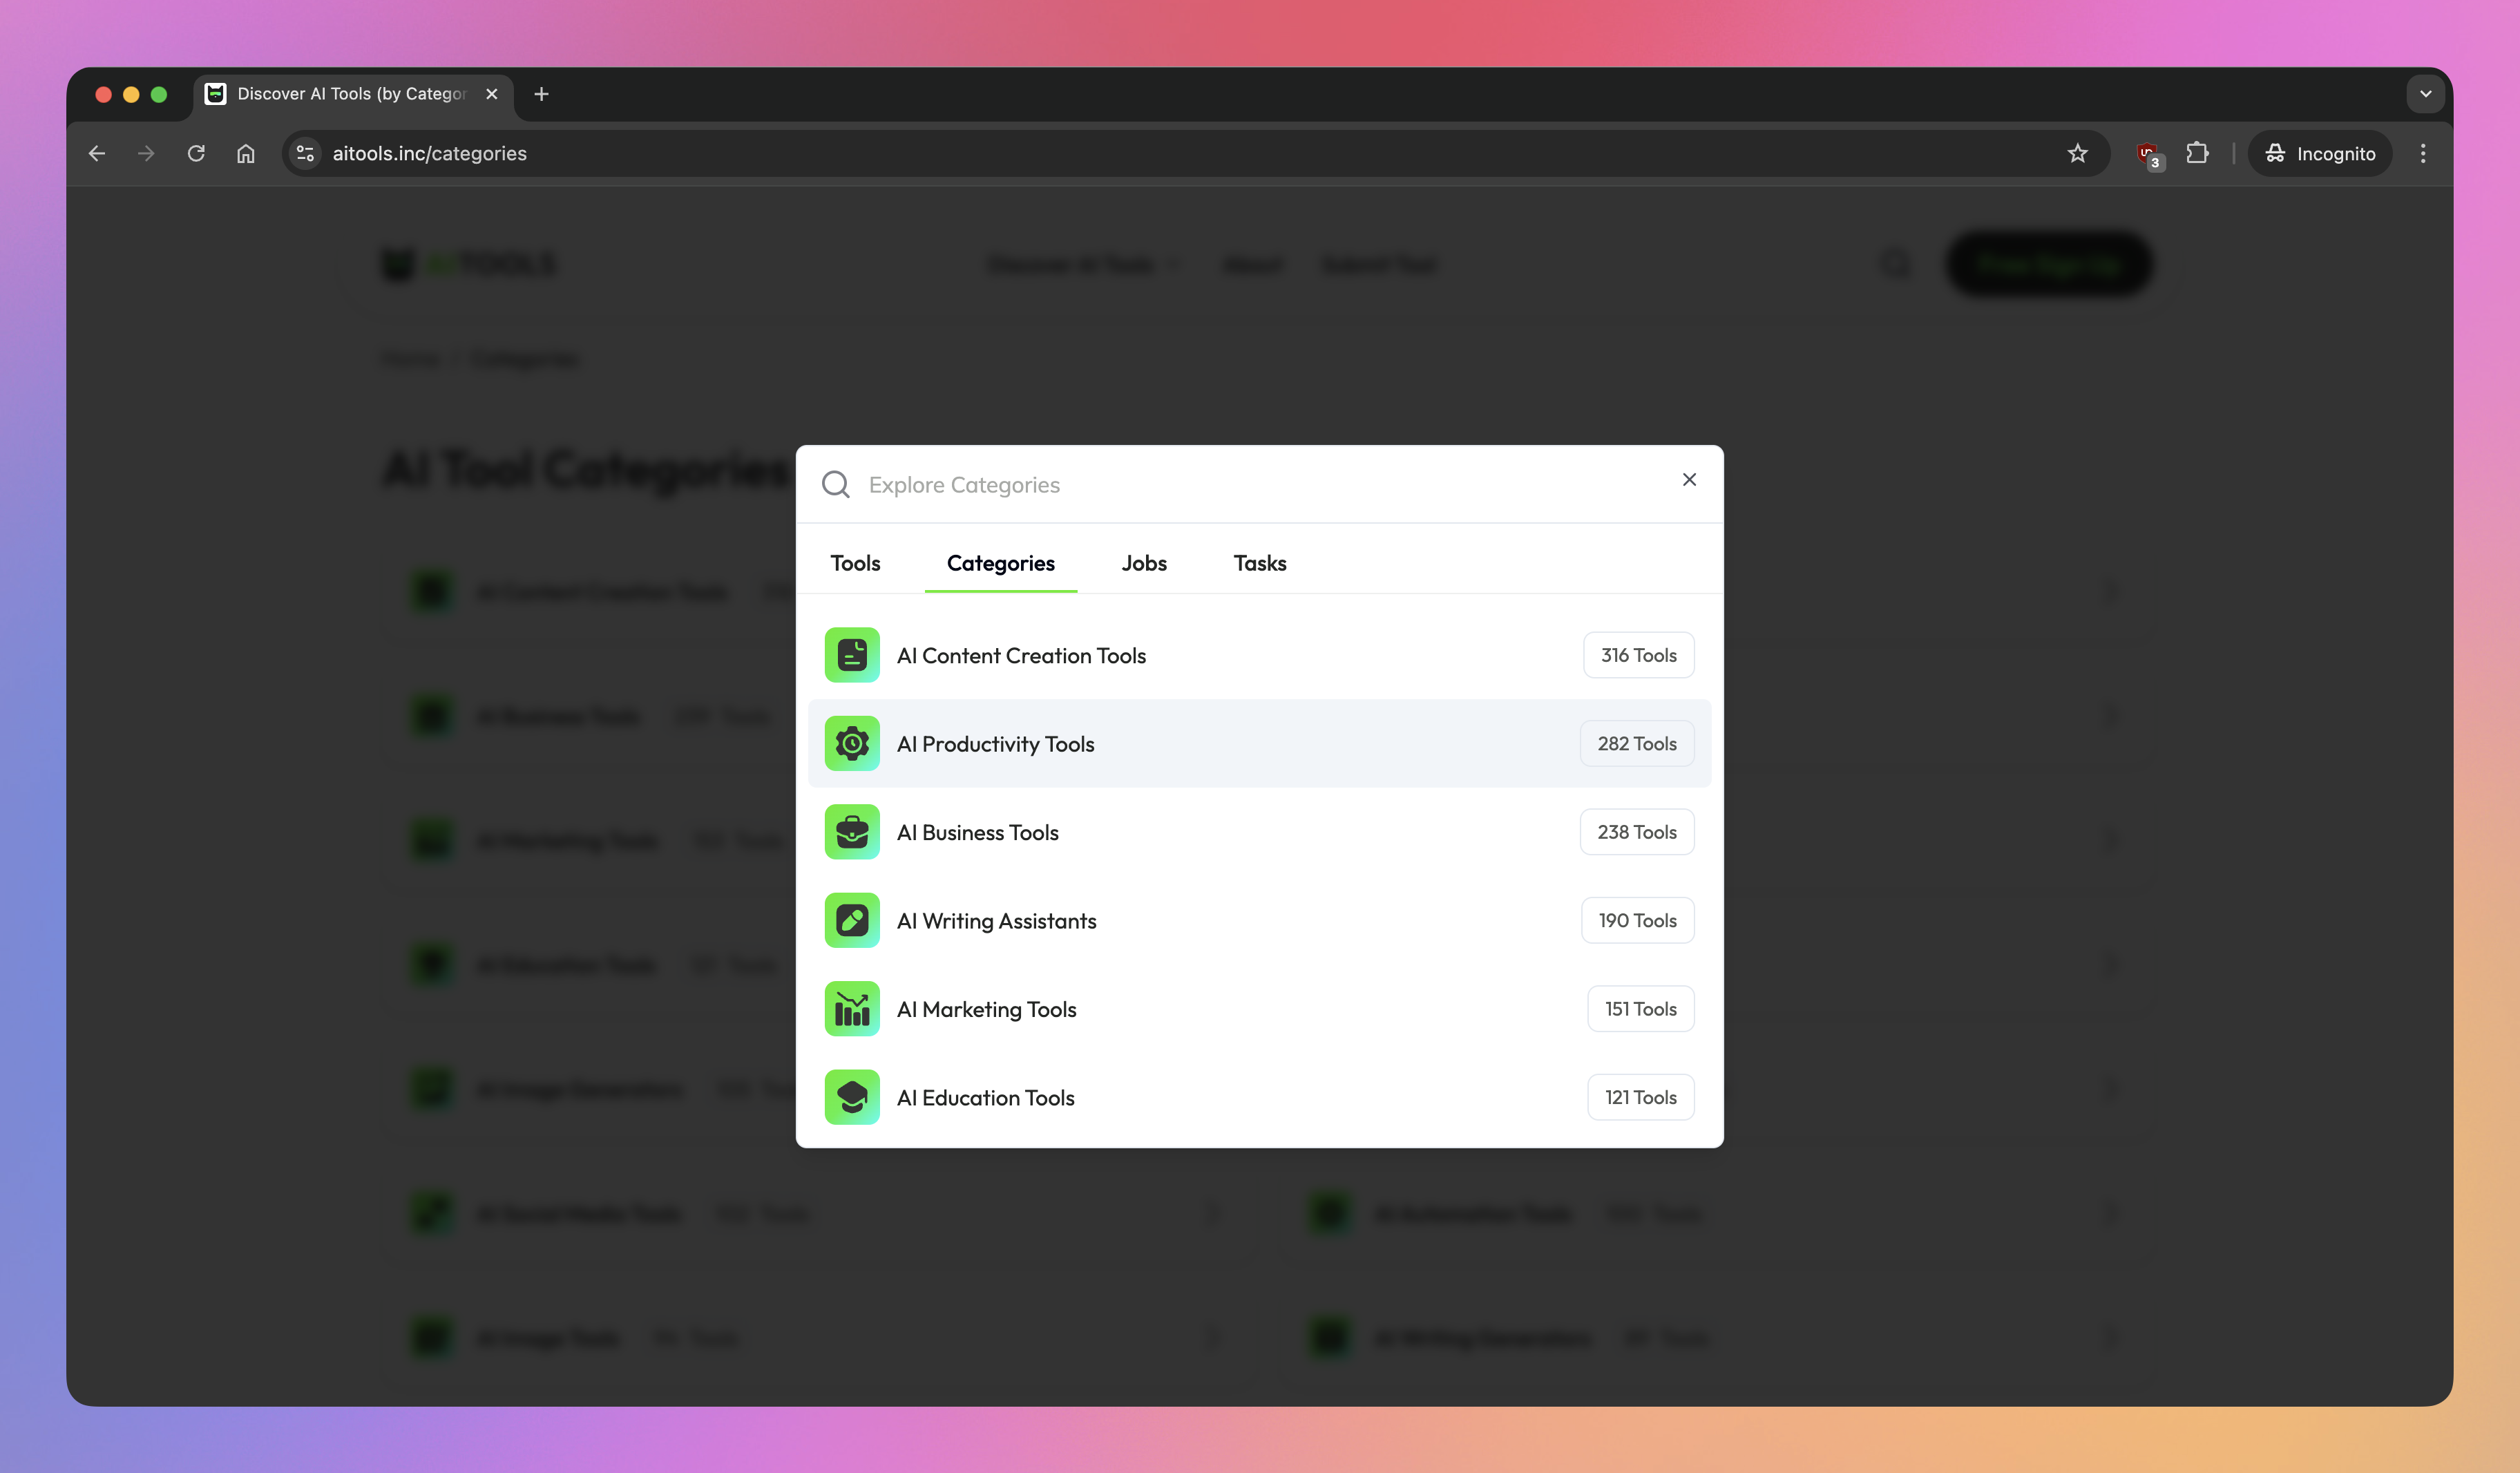2520x1473 pixels.
Task: Click the AI Business Tools briefcase icon
Action: point(852,832)
